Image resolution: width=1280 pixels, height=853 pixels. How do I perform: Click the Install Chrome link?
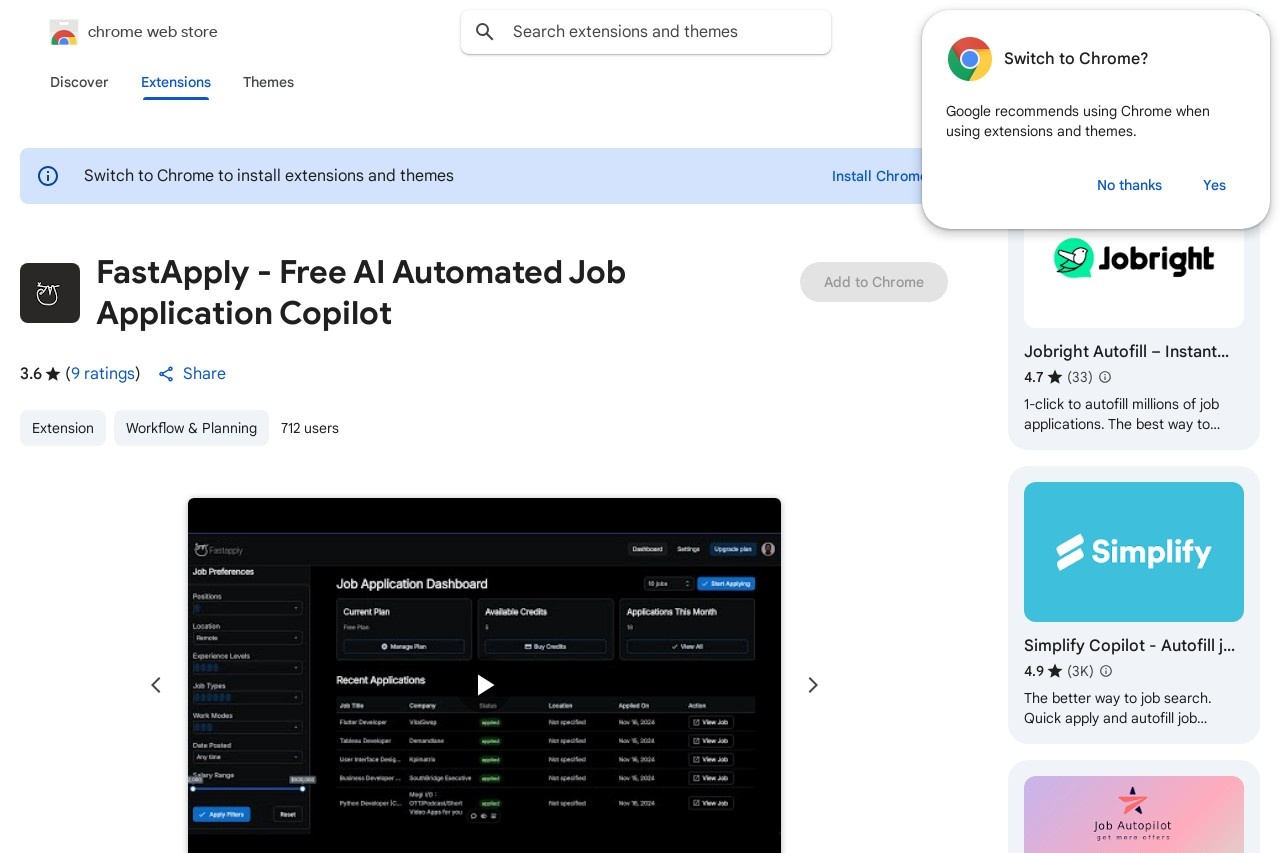pyautogui.click(x=877, y=176)
